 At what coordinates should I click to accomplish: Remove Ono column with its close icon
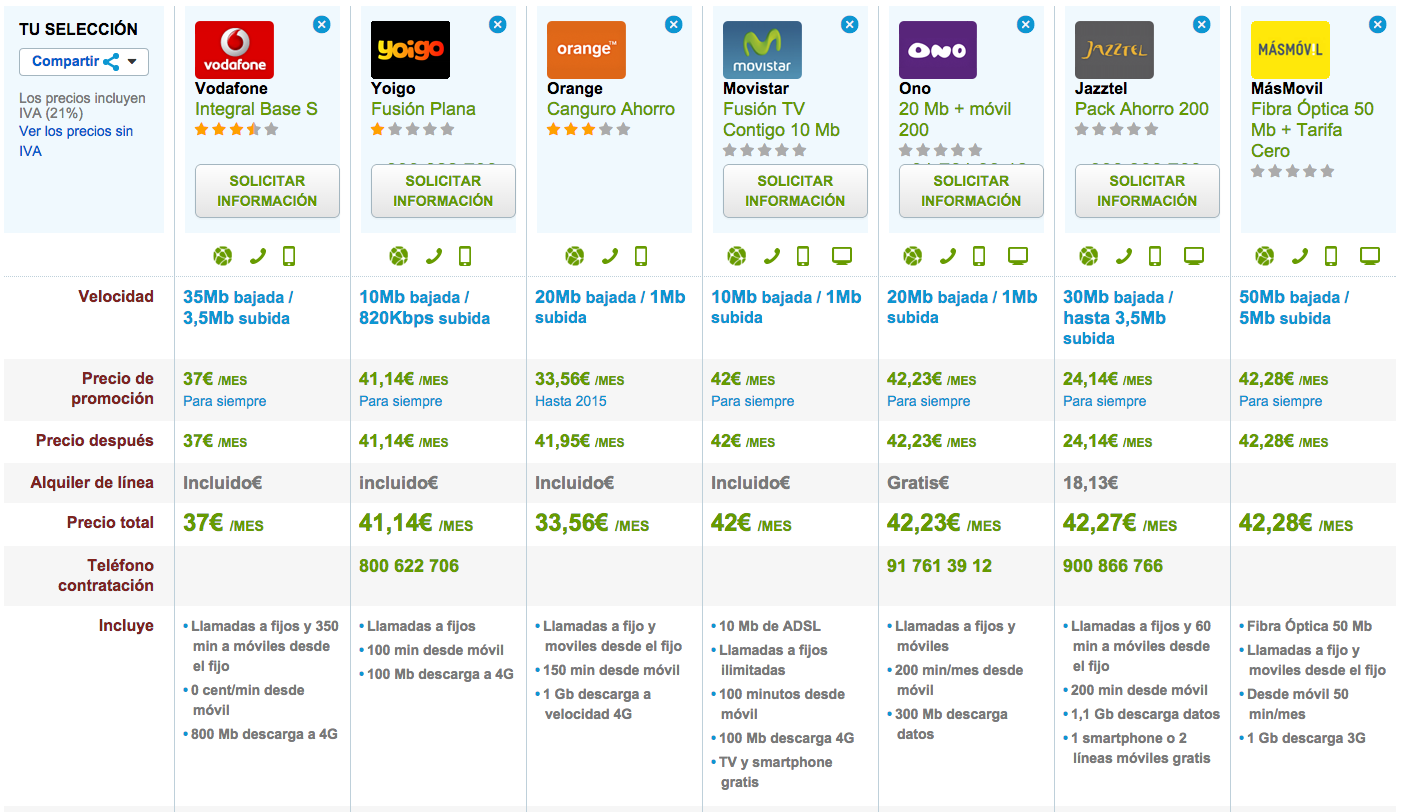click(1025, 25)
